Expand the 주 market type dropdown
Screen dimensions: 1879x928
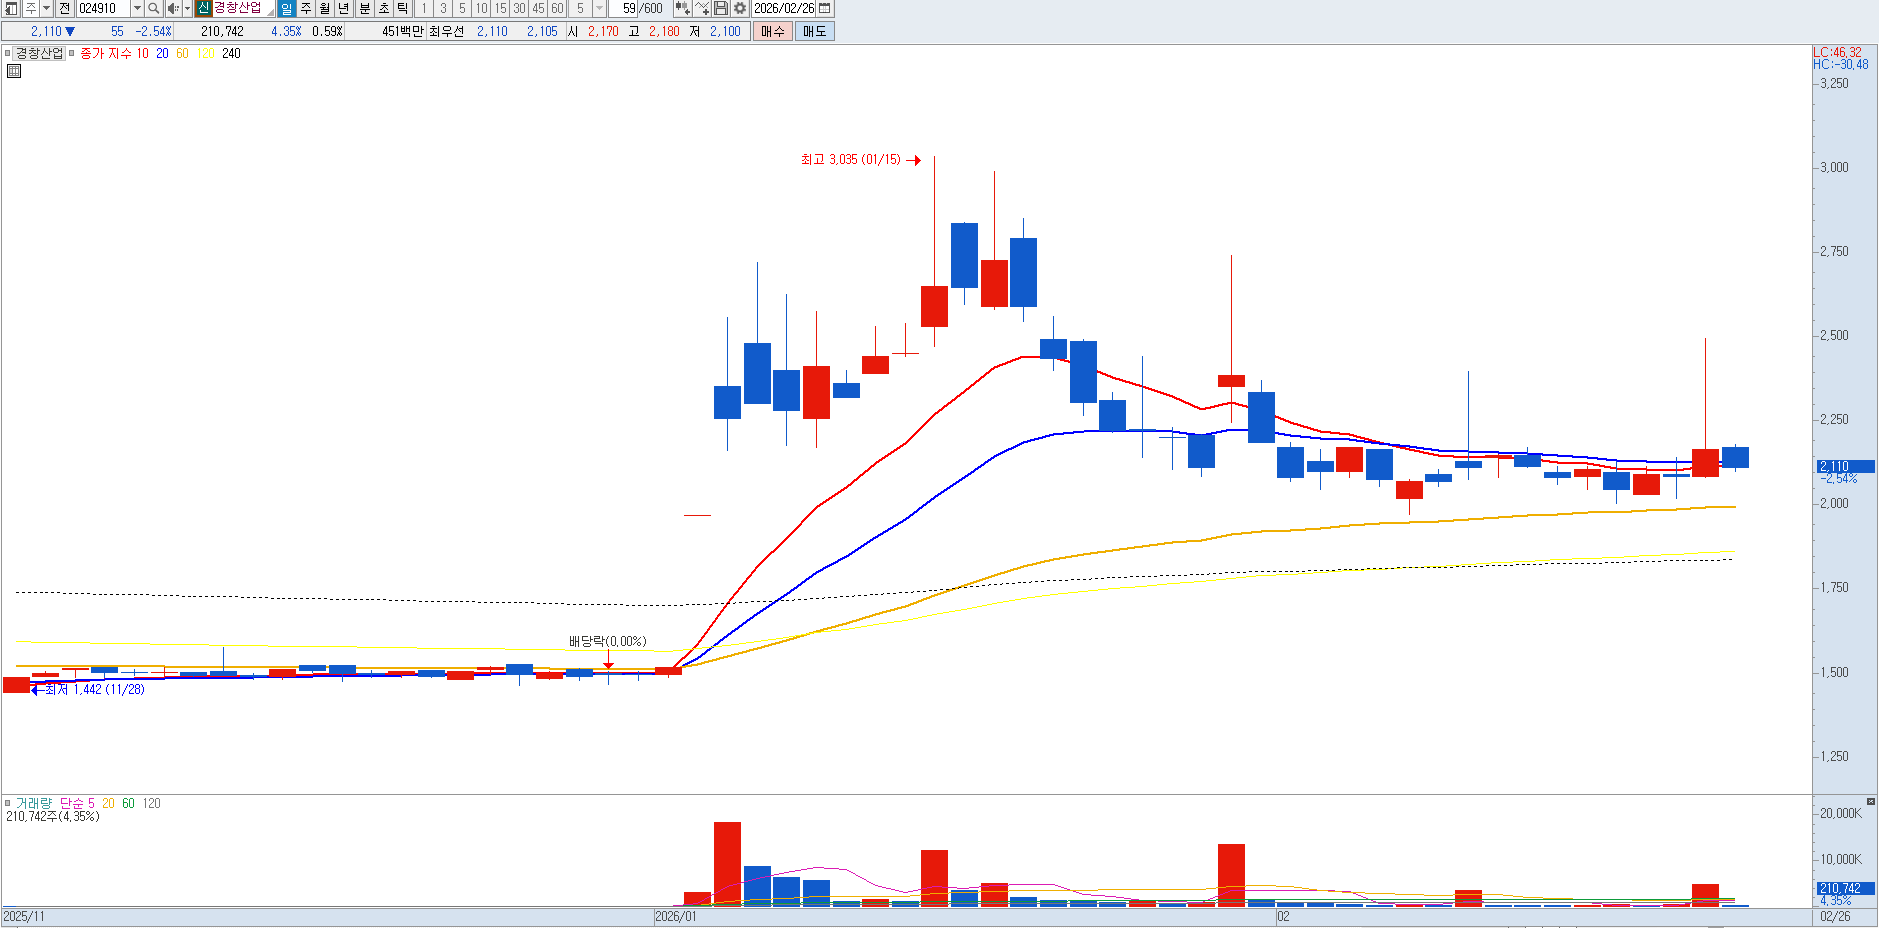tap(46, 8)
